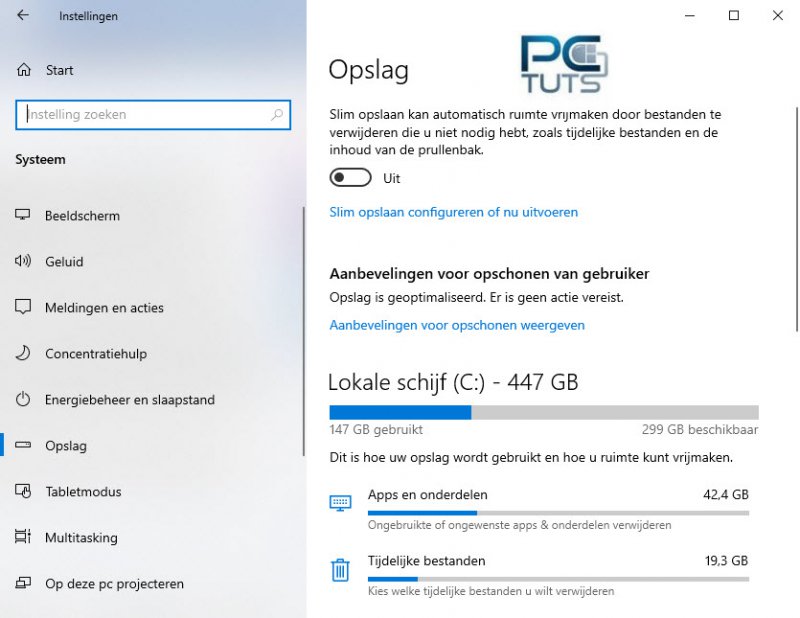The height and width of the screenshot is (618, 800).
Task: Click the sidebar vertical scrollbar
Action: [x=303, y=330]
